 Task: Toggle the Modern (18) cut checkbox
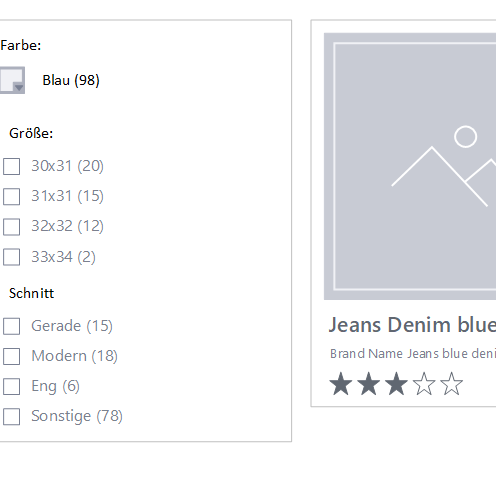coord(12,356)
